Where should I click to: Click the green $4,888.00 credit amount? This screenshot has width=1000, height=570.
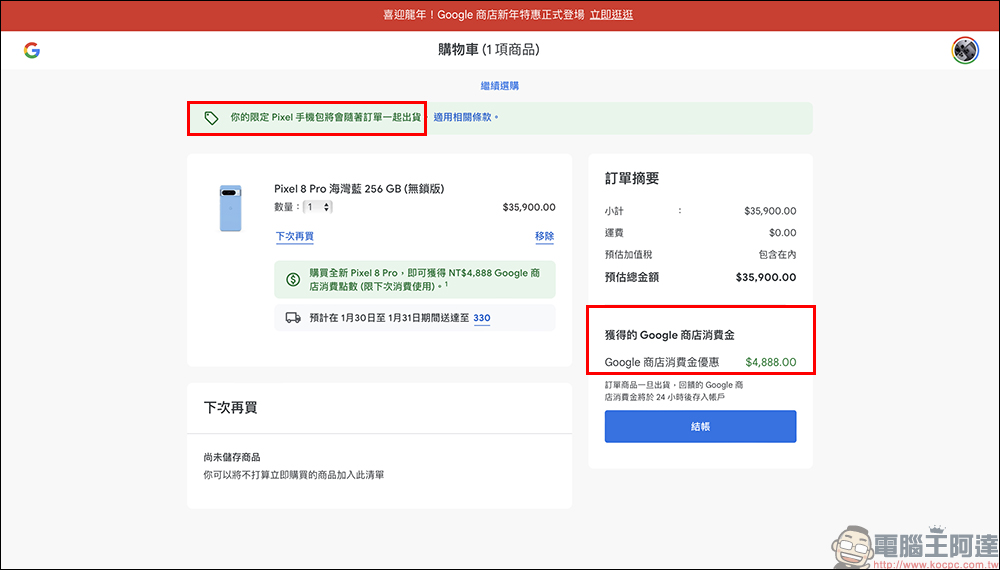771,362
